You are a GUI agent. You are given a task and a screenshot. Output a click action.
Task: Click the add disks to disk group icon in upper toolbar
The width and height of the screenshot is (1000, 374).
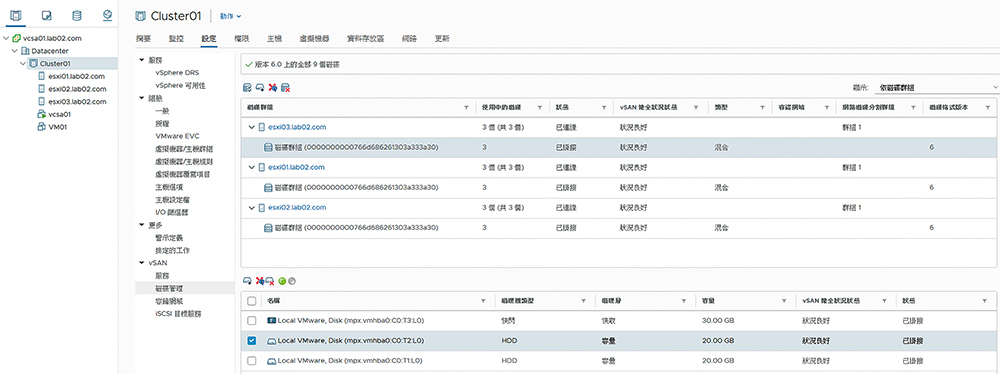(x=260, y=87)
